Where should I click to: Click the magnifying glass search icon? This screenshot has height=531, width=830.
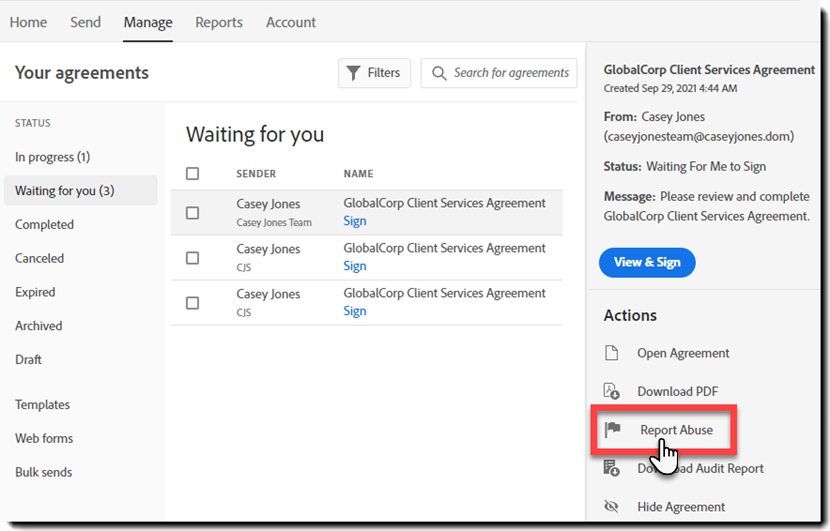click(x=439, y=73)
